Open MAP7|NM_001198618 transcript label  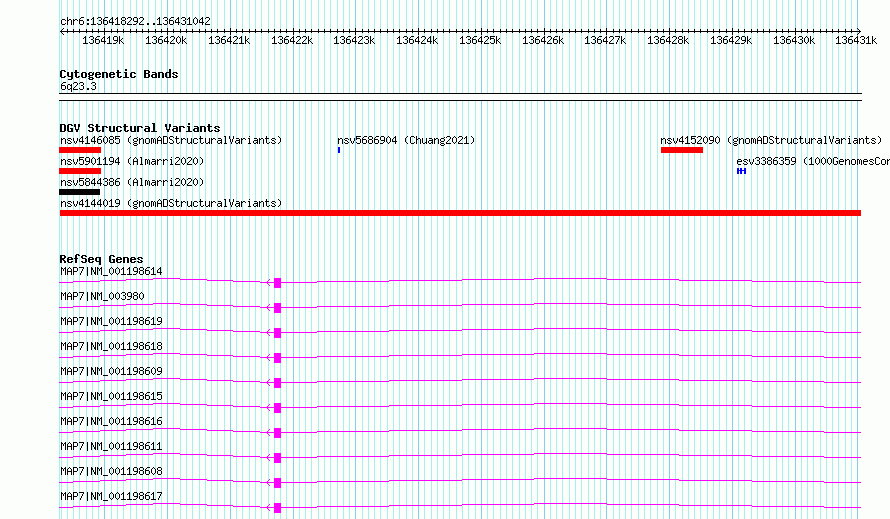click(x=111, y=346)
